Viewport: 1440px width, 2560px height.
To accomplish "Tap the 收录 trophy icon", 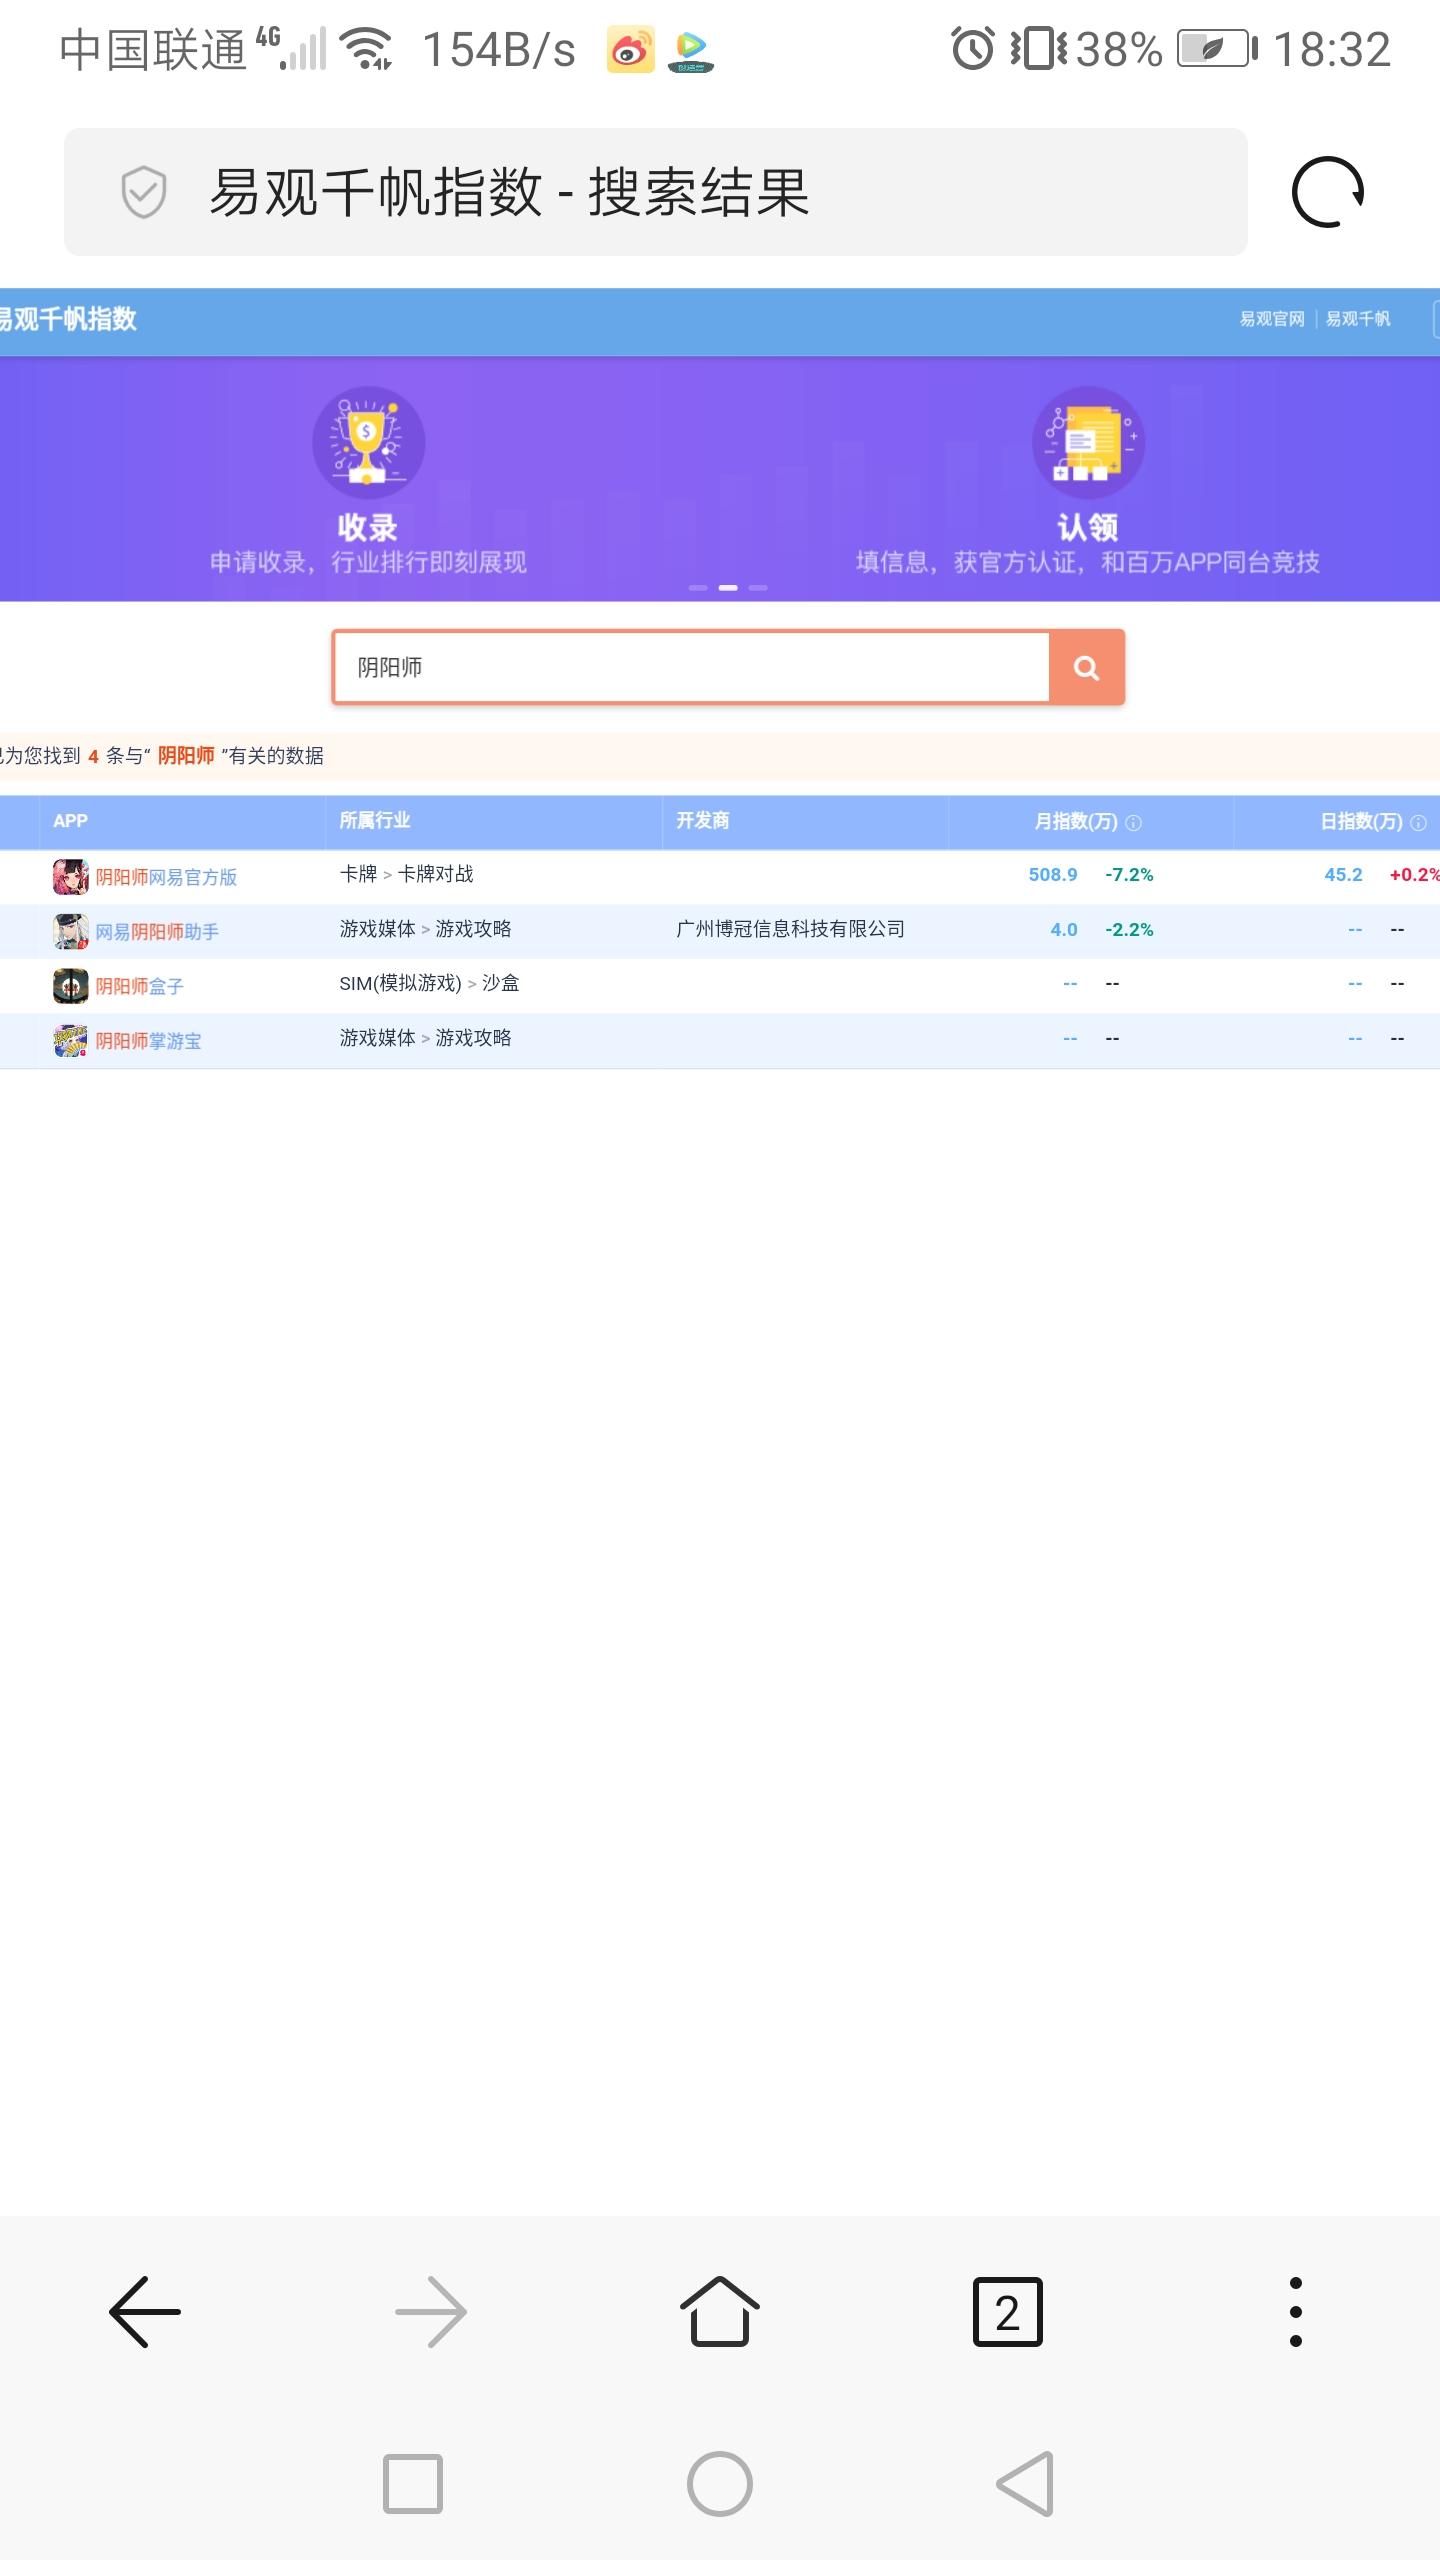I will pyautogui.click(x=368, y=442).
